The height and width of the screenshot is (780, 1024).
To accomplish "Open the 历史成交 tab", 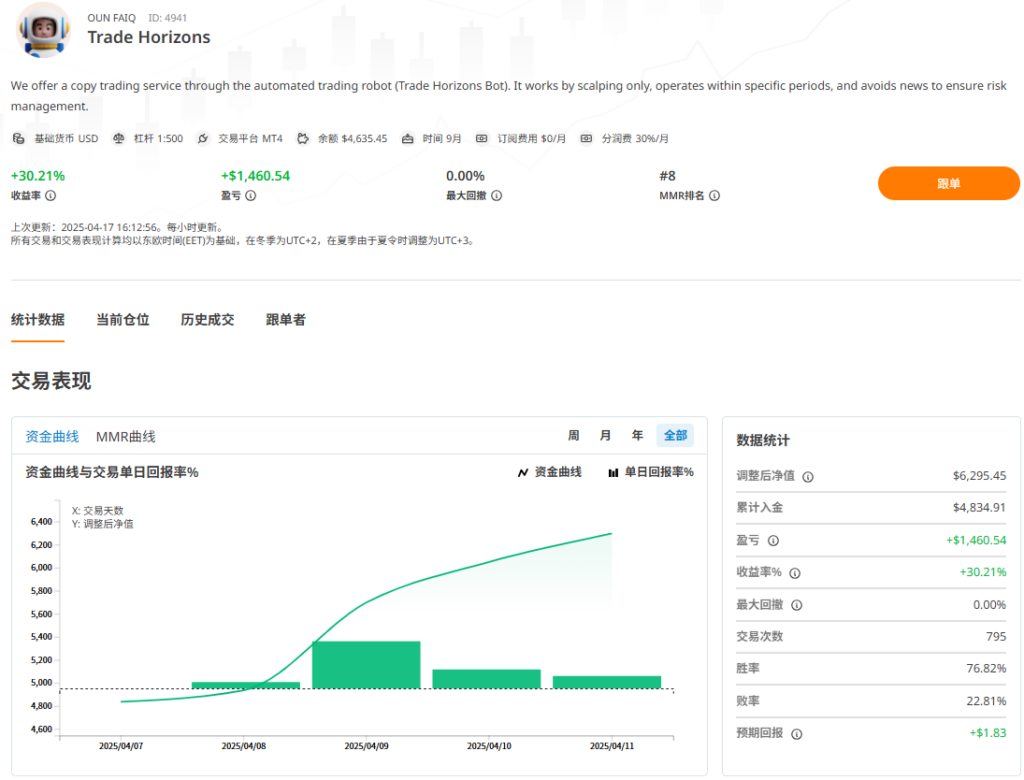I will 207,320.
